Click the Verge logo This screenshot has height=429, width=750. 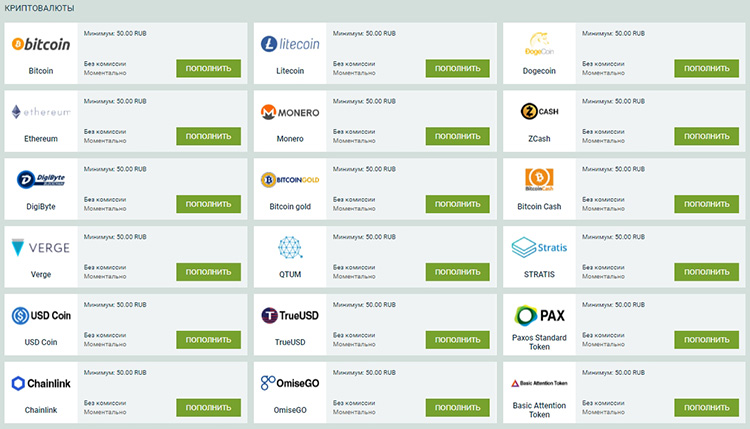[41, 247]
